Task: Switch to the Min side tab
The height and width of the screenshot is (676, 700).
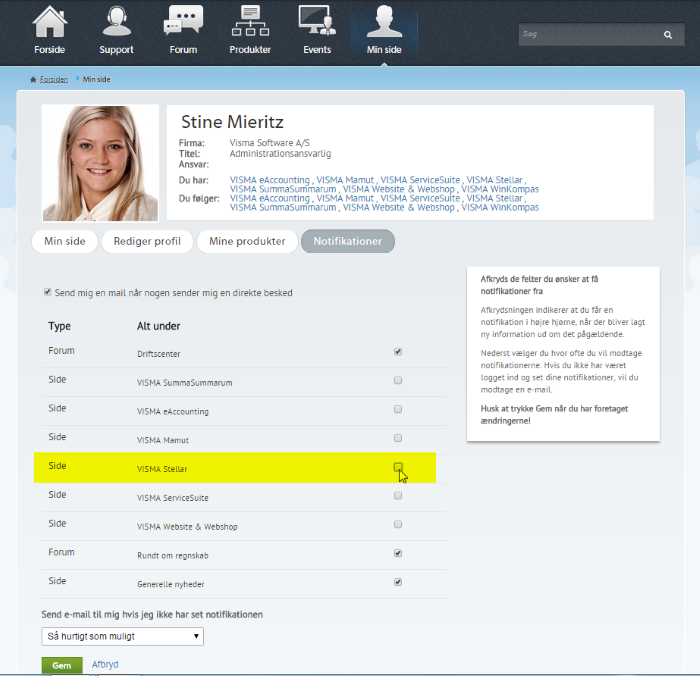Action: point(65,242)
